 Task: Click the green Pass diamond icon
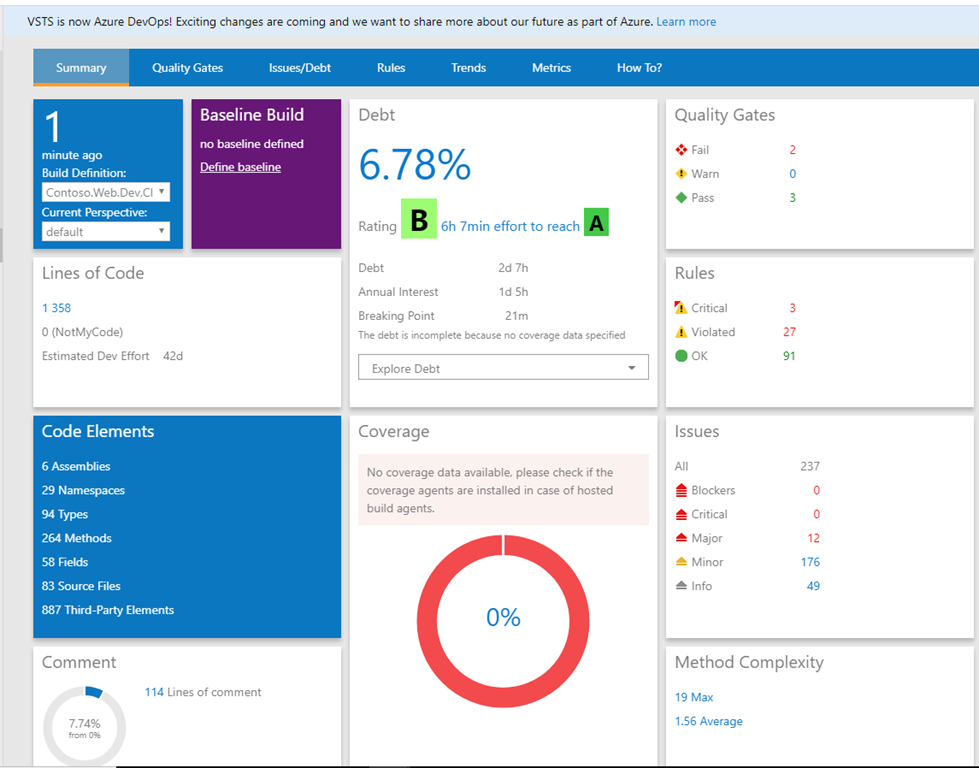click(x=682, y=198)
